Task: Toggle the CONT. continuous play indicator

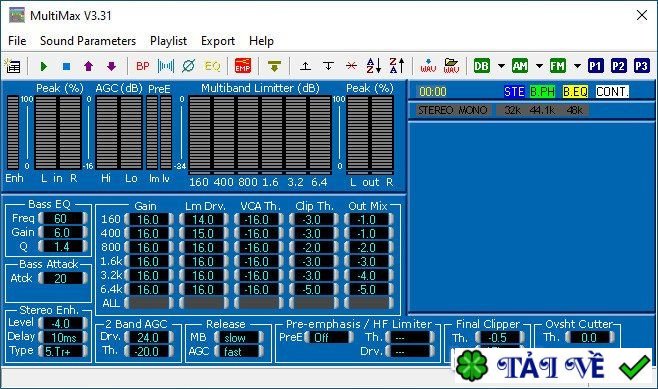Action: click(612, 91)
